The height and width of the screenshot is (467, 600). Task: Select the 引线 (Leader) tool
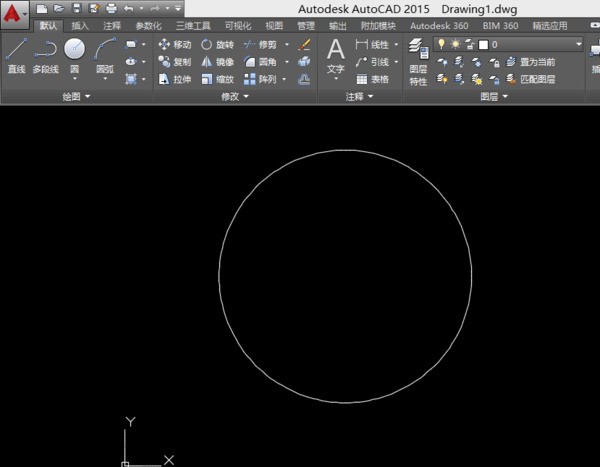pos(372,62)
